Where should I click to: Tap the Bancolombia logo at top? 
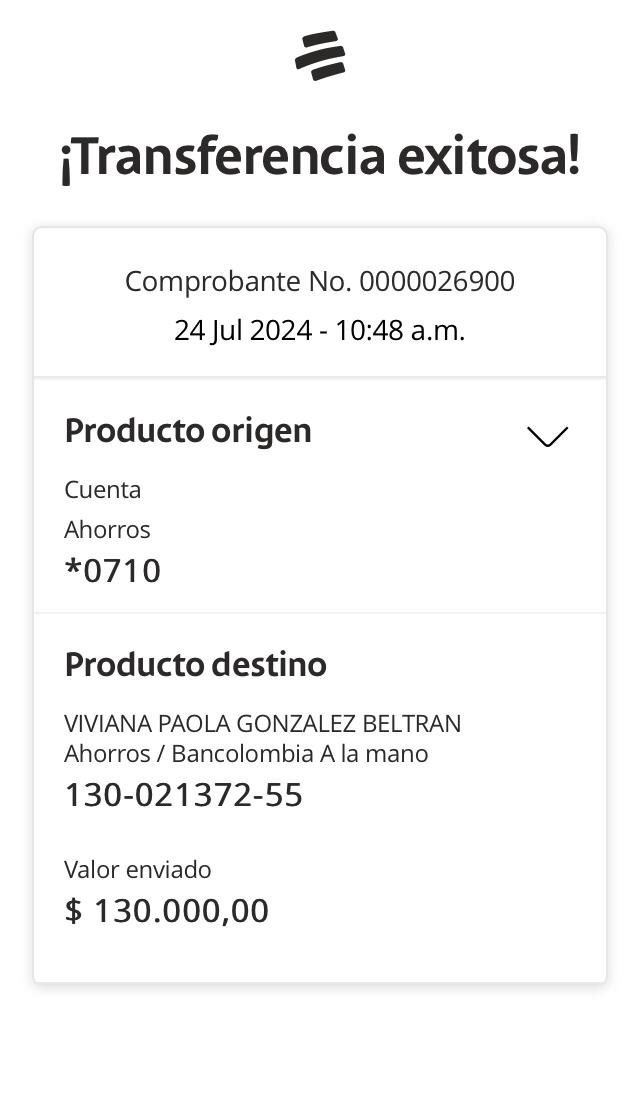tap(320, 55)
